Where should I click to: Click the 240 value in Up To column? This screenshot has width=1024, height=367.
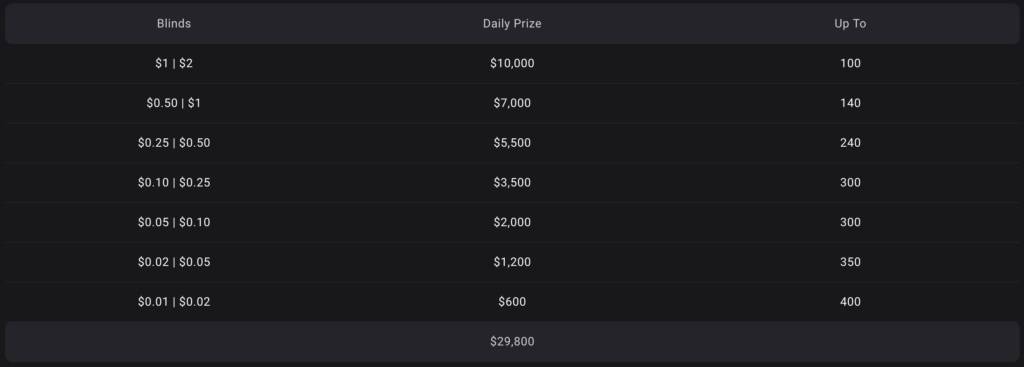[850, 143]
